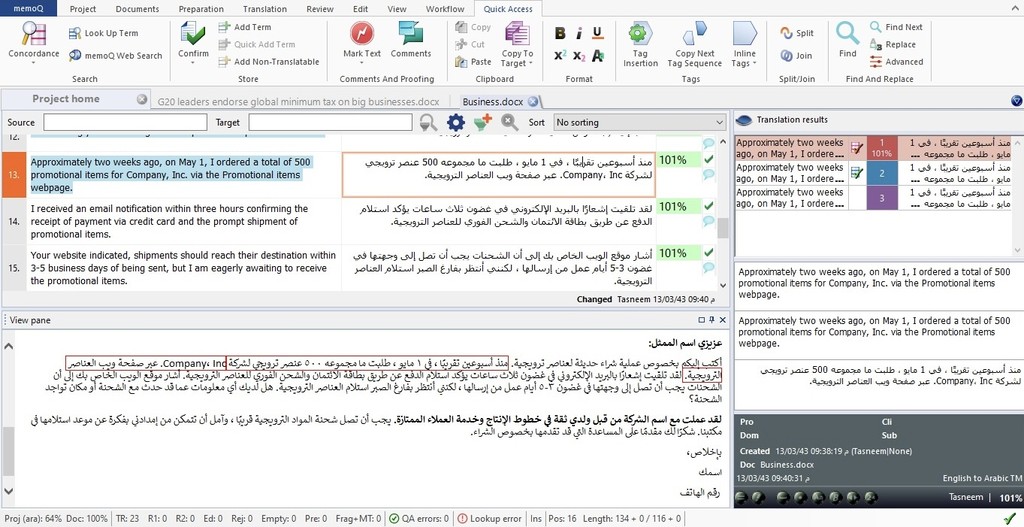1024x527 pixels.
Task: Click the Source filter text field
Action: tap(125, 122)
